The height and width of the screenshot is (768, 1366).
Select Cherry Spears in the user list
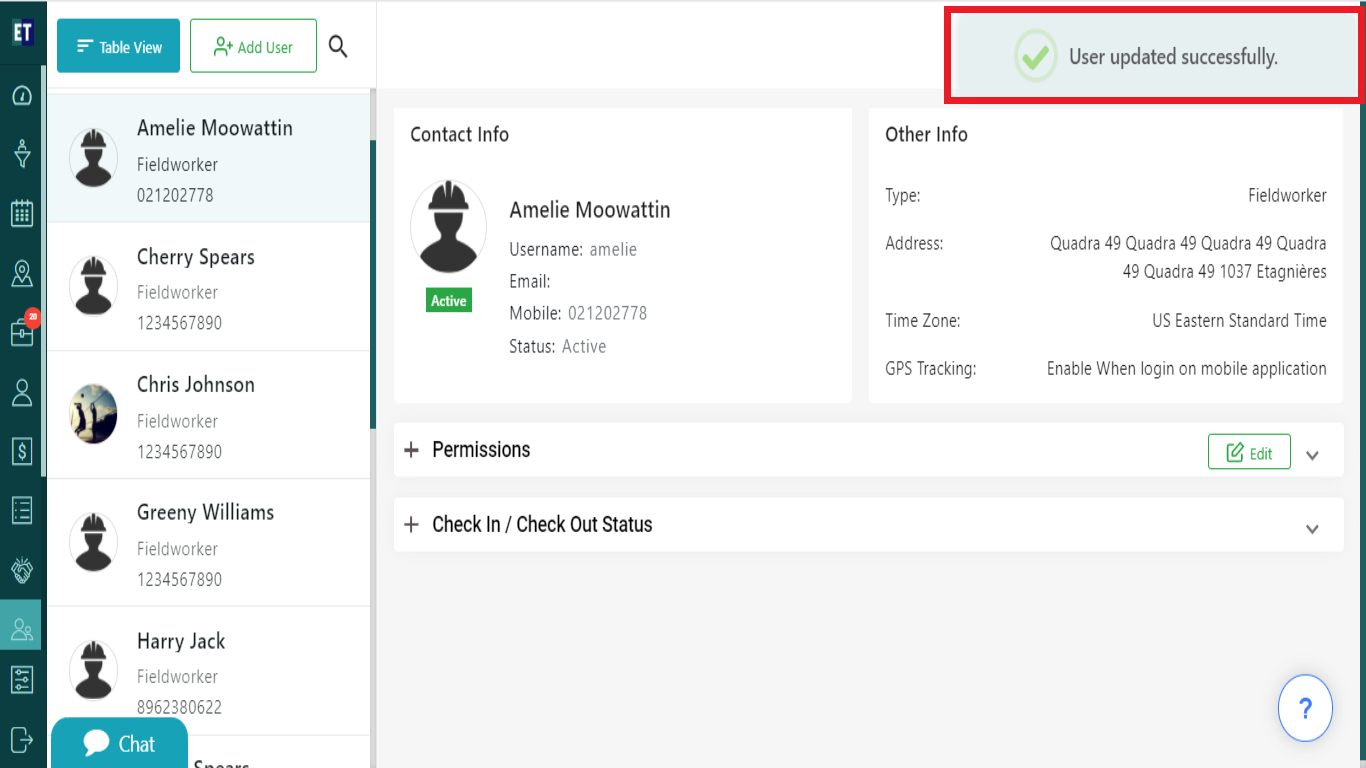coord(209,287)
